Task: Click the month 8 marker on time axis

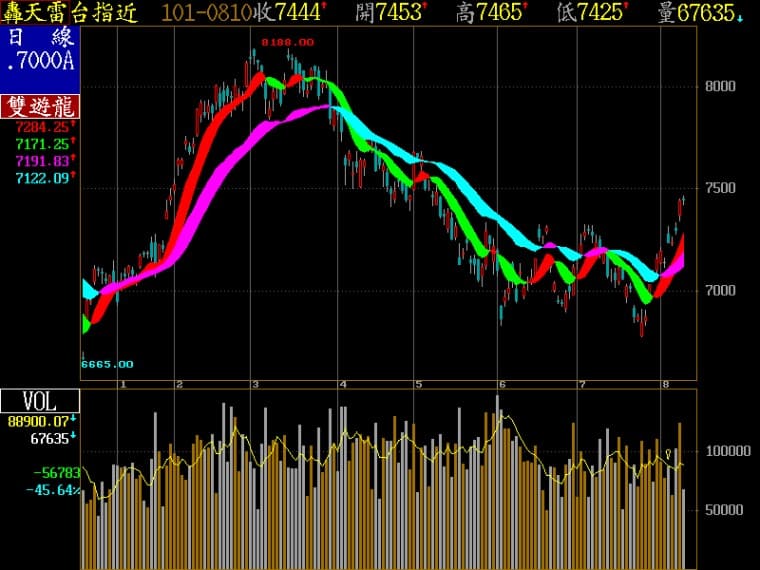Action: point(664,384)
